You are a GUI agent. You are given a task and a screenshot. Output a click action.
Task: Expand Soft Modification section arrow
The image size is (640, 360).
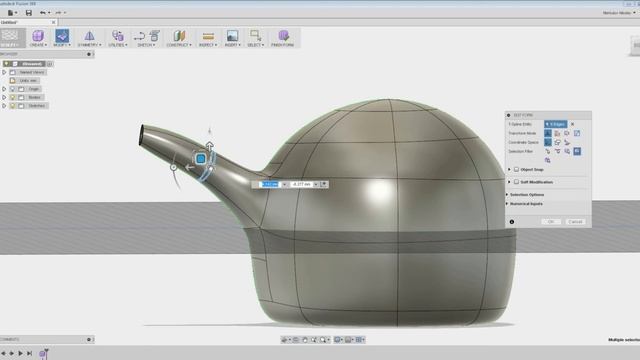509,182
